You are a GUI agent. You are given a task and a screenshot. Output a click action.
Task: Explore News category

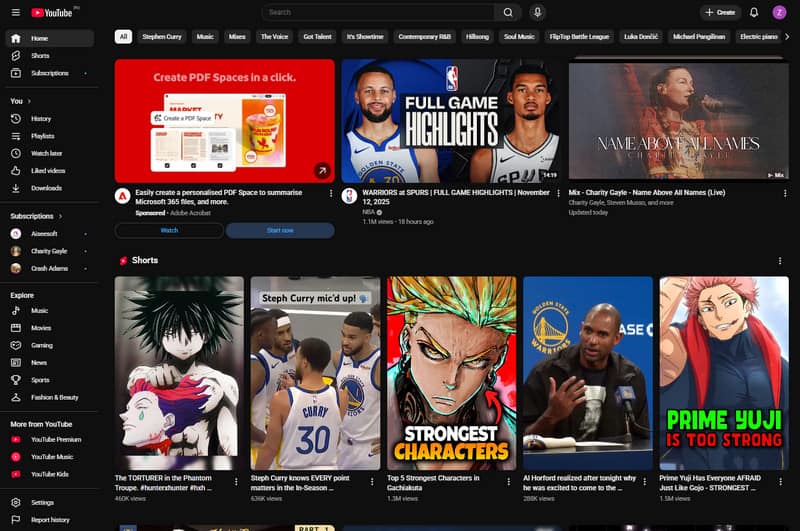(x=50, y=362)
